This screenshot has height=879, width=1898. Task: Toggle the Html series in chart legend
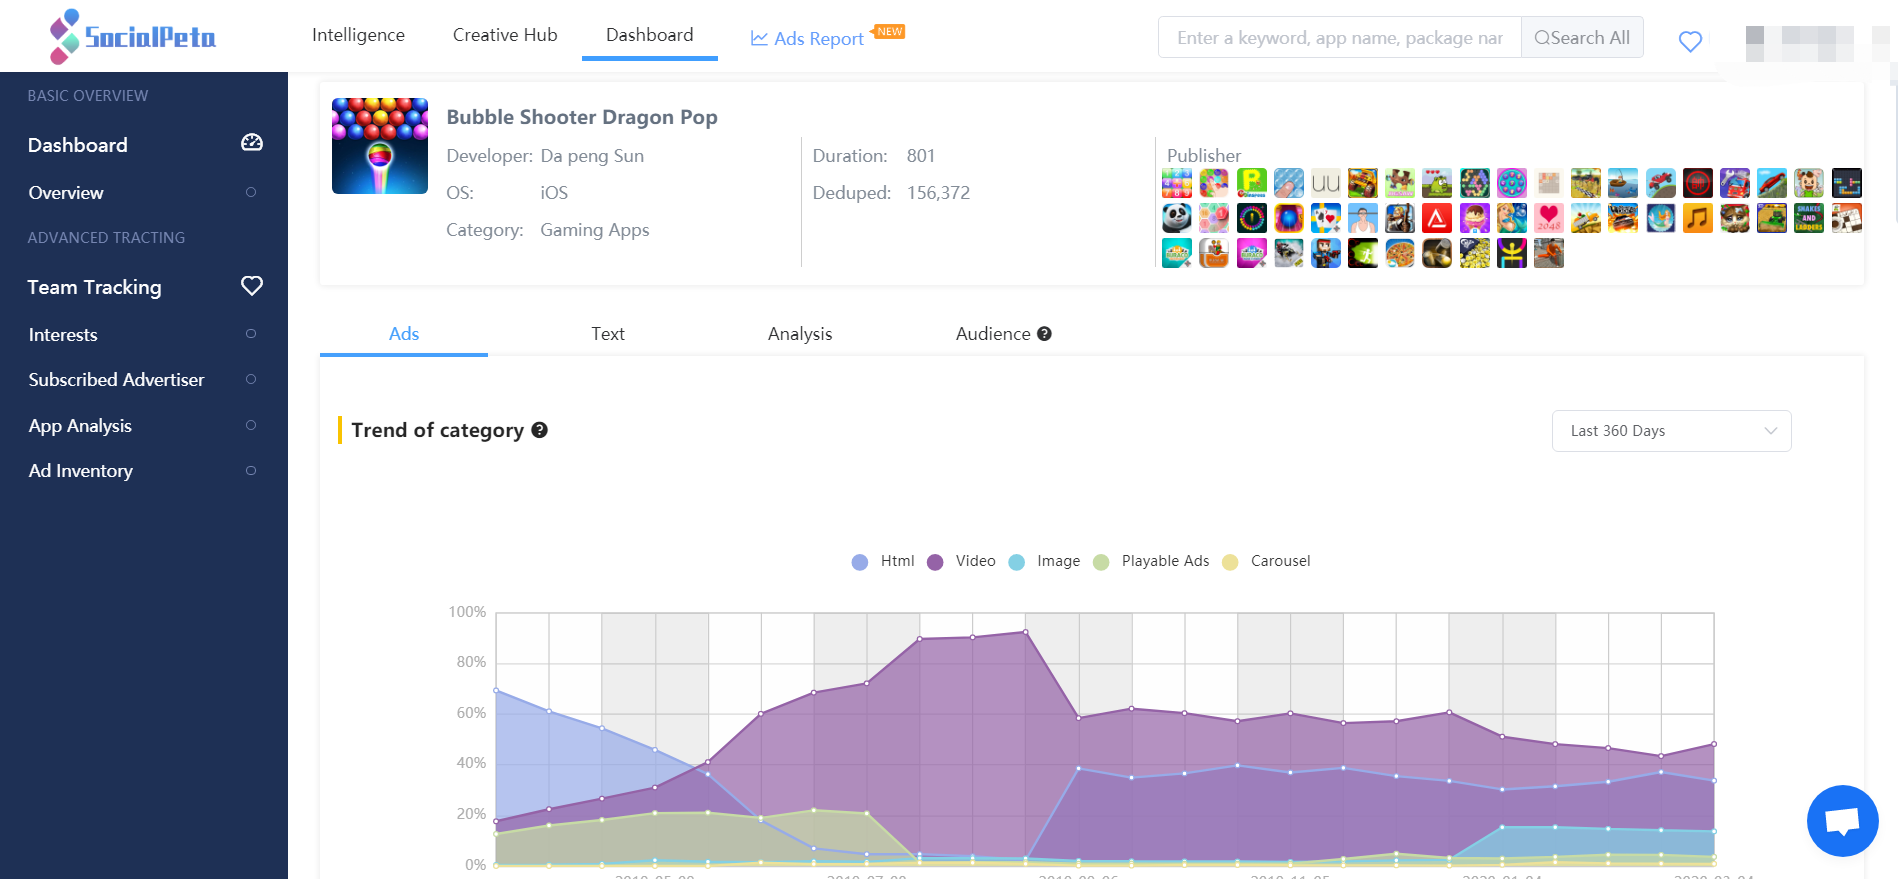click(883, 561)
